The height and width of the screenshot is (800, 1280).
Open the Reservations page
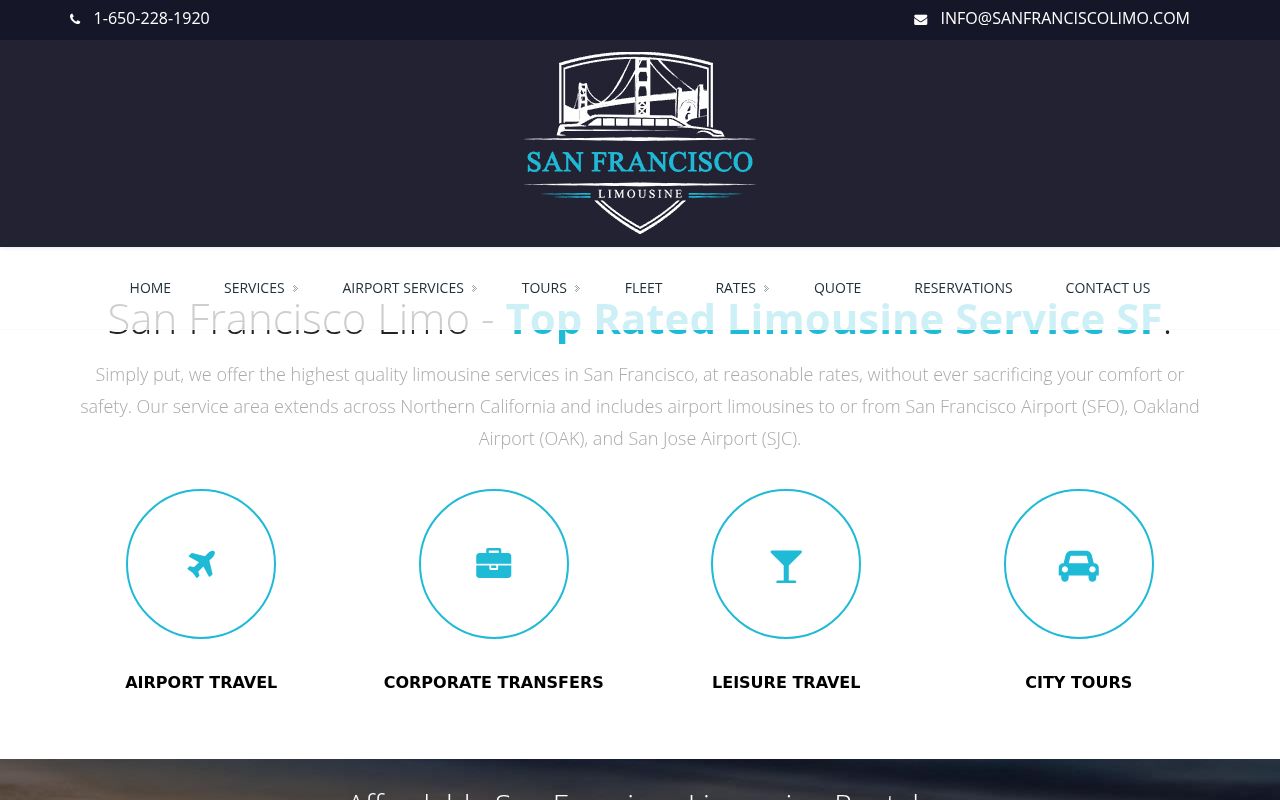963,288
